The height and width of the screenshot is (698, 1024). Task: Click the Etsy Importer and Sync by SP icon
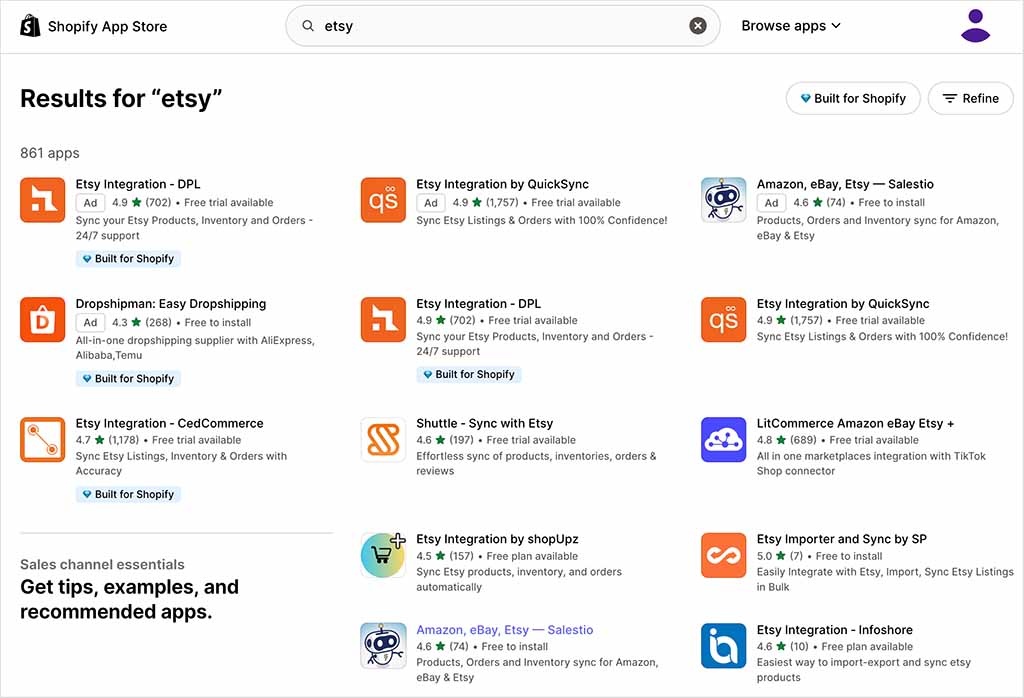[x=723, y=555]
